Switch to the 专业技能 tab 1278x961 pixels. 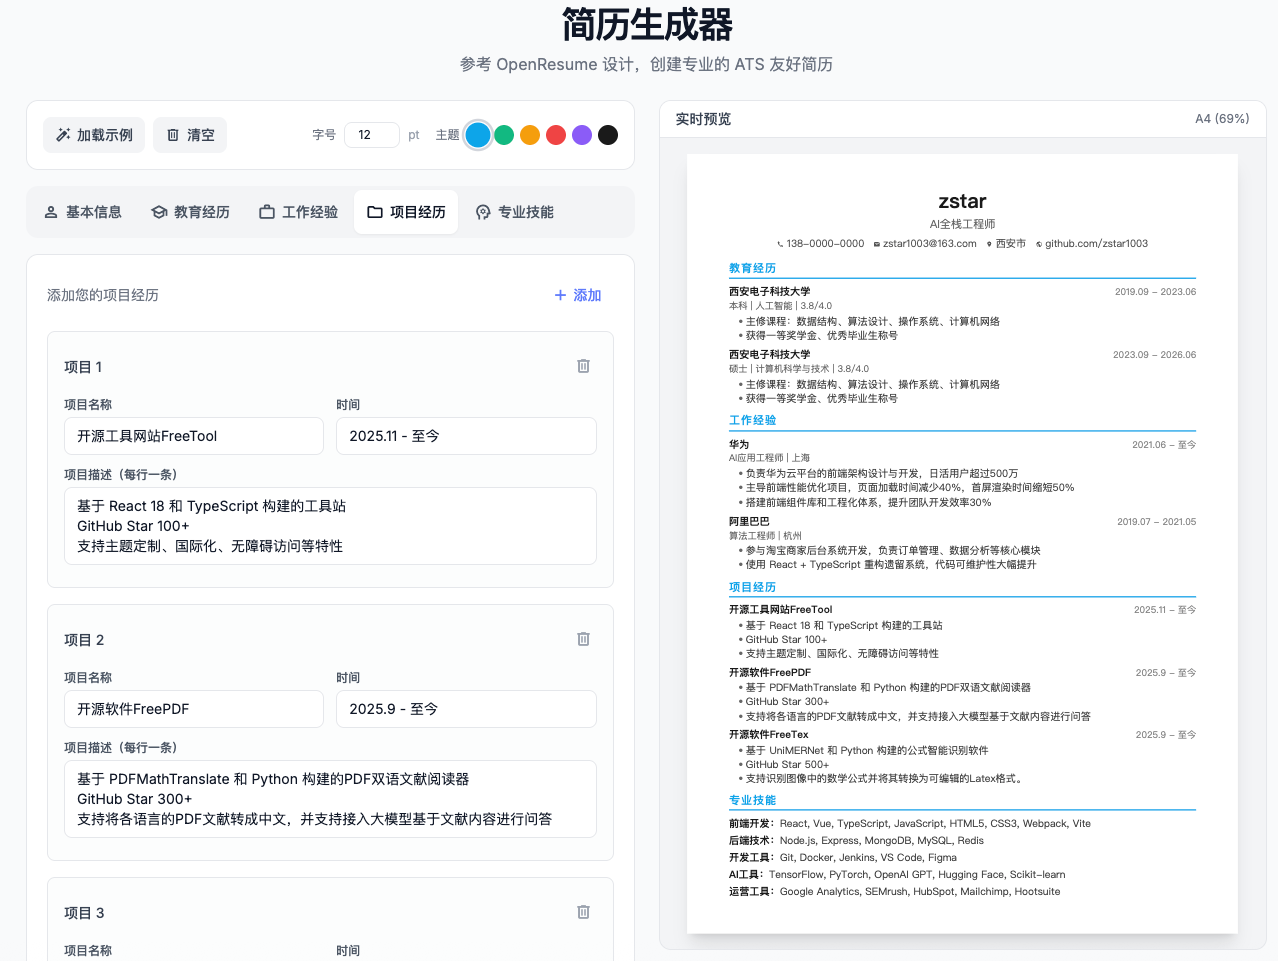[x=514, y=212]
